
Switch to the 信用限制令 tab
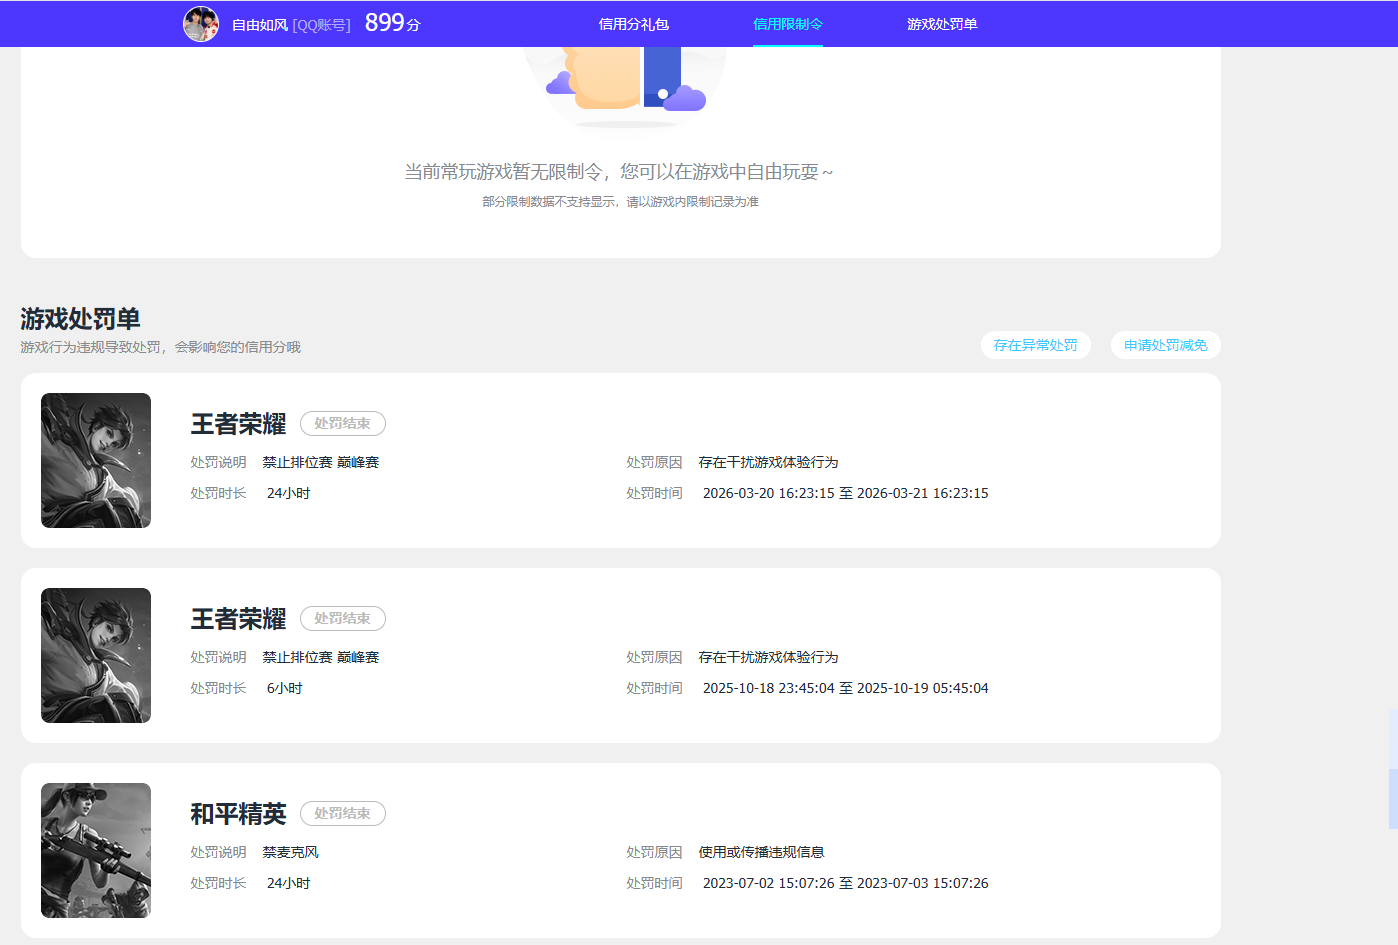pos(788,24)
